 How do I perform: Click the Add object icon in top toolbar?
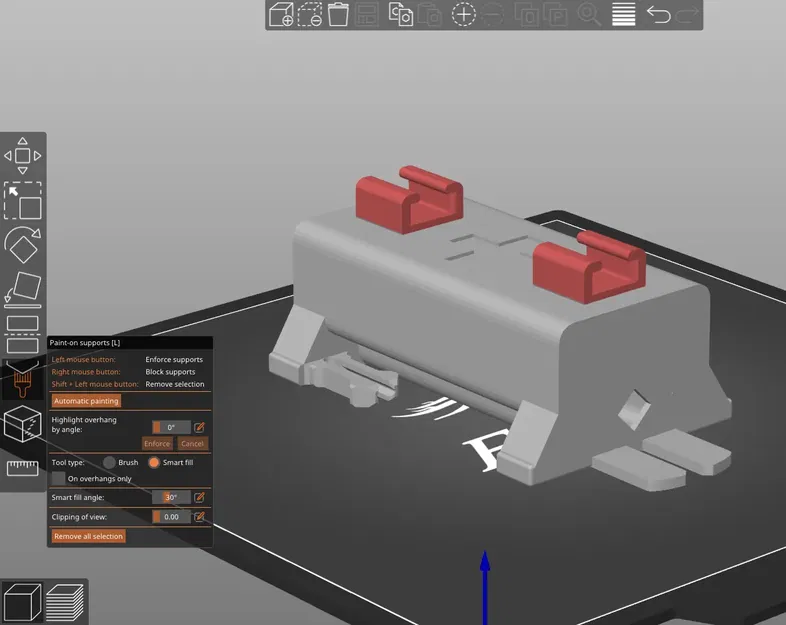[x=281, y=14]
